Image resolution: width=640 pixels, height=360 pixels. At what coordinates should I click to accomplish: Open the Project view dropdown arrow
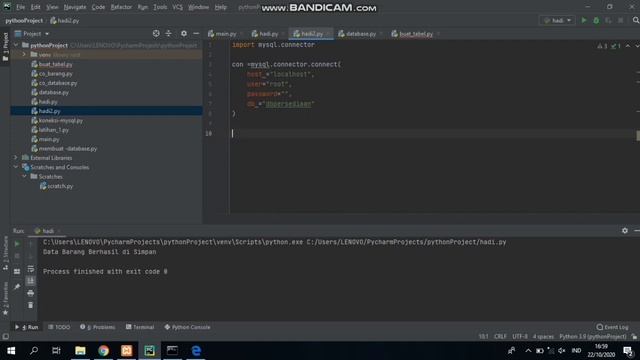pos(47,34)
